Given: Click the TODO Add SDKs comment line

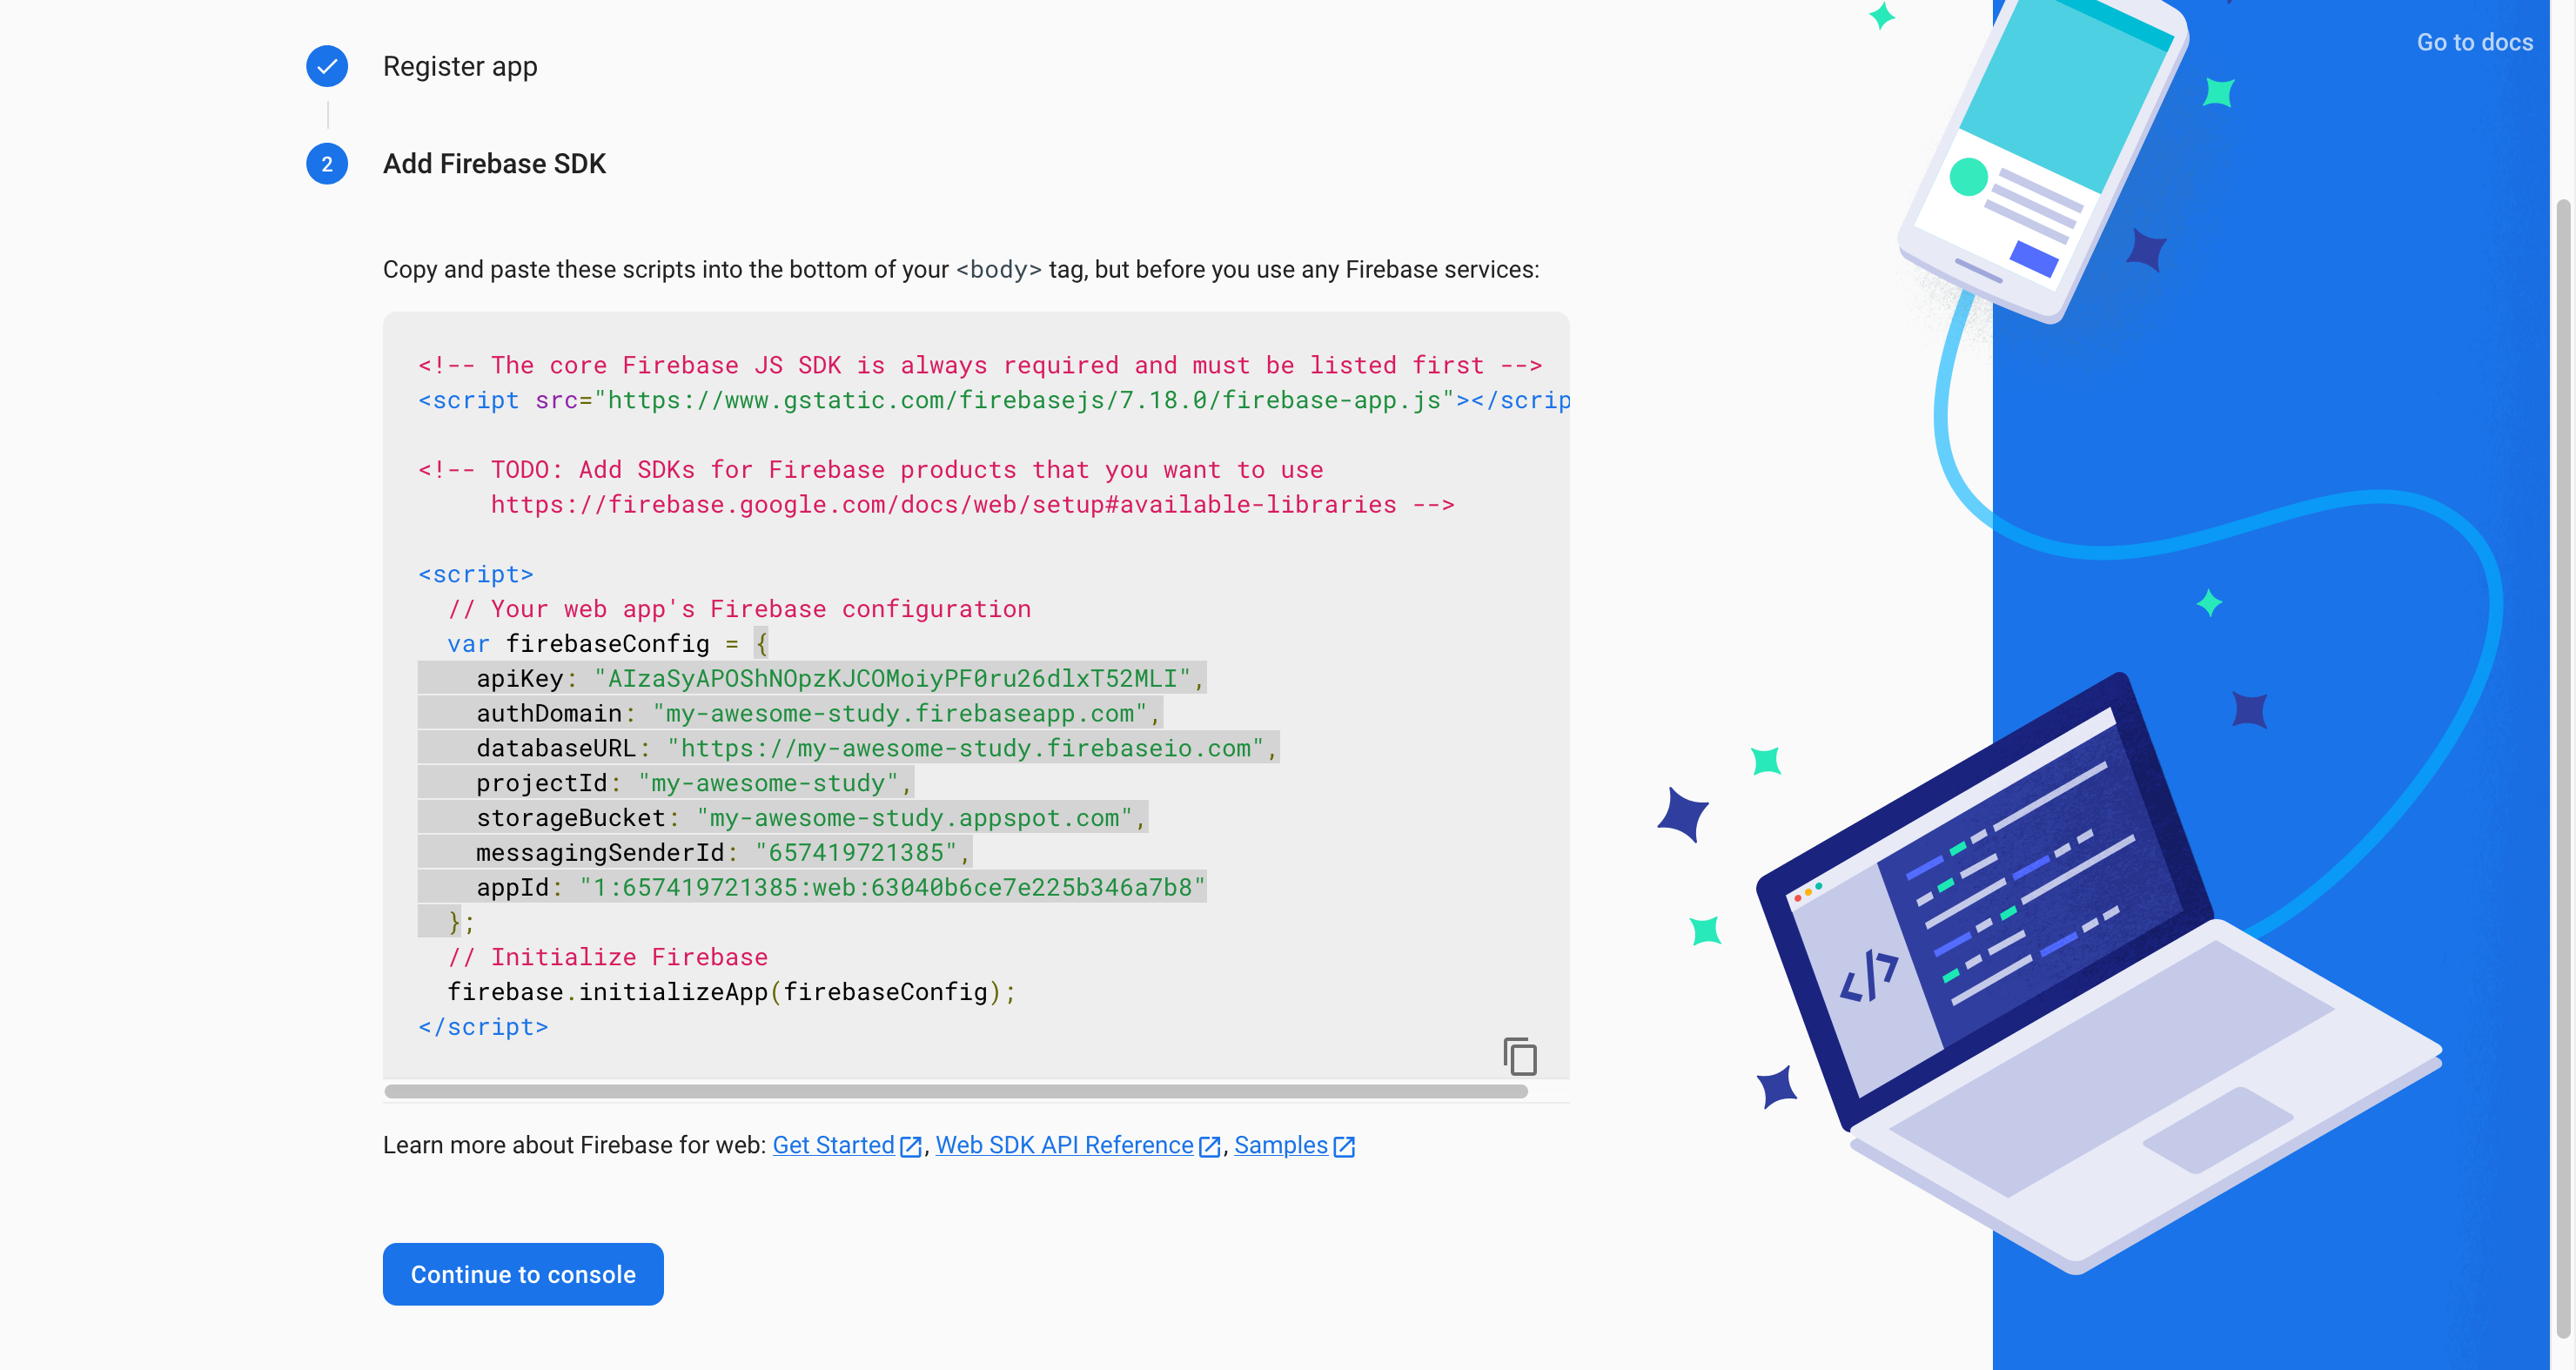Looking at the screenshot, I should pos(870,470).
